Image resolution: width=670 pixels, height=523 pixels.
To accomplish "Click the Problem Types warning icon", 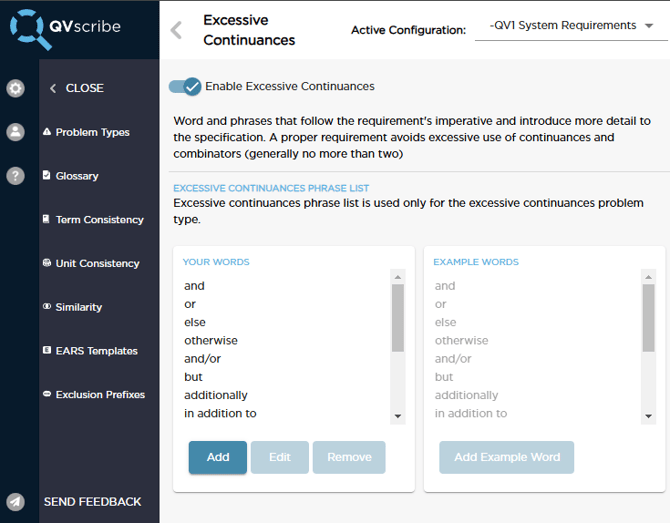I will click(x=47, y=132).
